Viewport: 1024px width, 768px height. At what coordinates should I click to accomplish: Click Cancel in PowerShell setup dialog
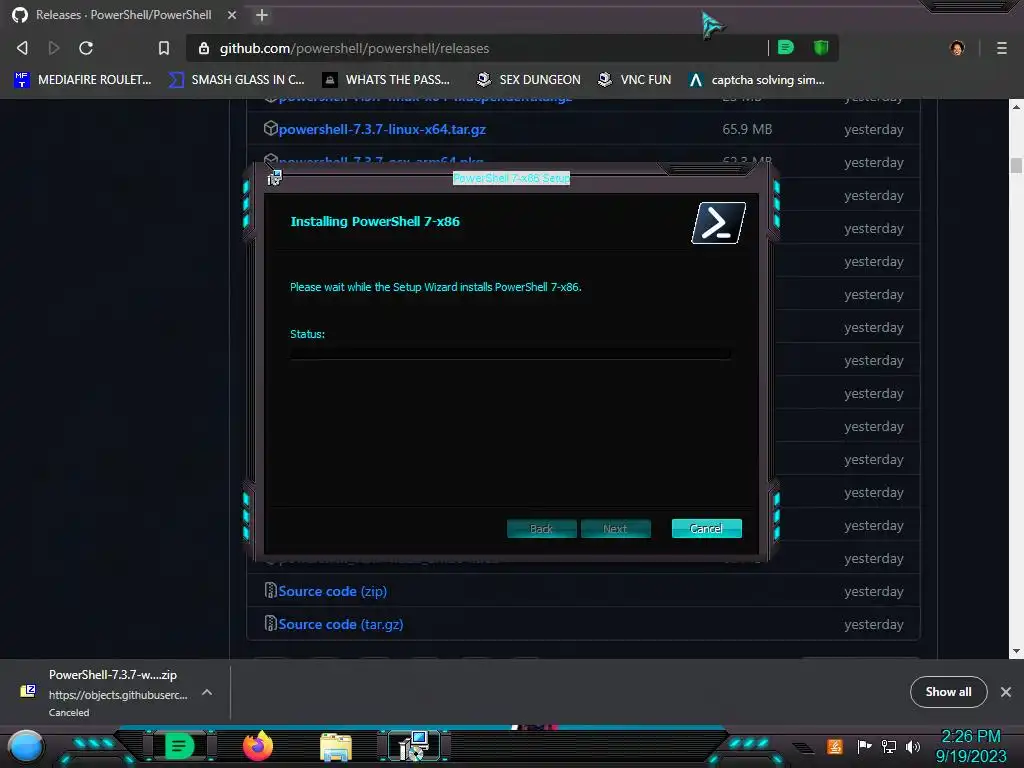click(x=707, y=528)
